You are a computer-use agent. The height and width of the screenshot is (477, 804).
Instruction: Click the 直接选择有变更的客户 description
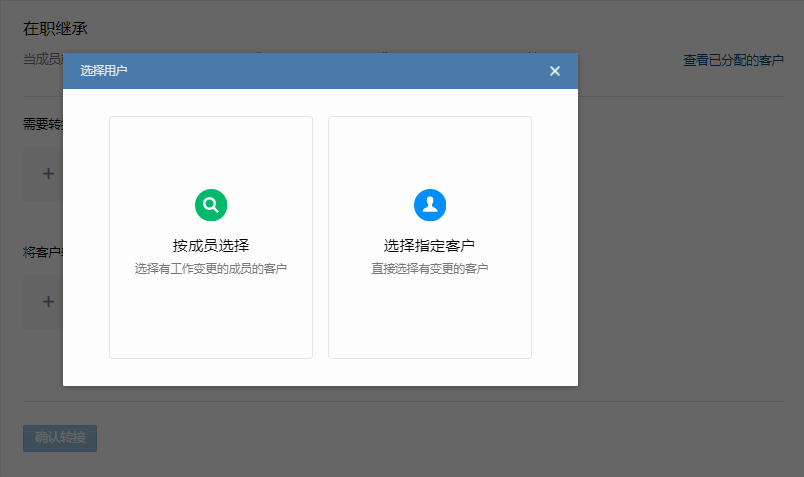coord(429,269)
